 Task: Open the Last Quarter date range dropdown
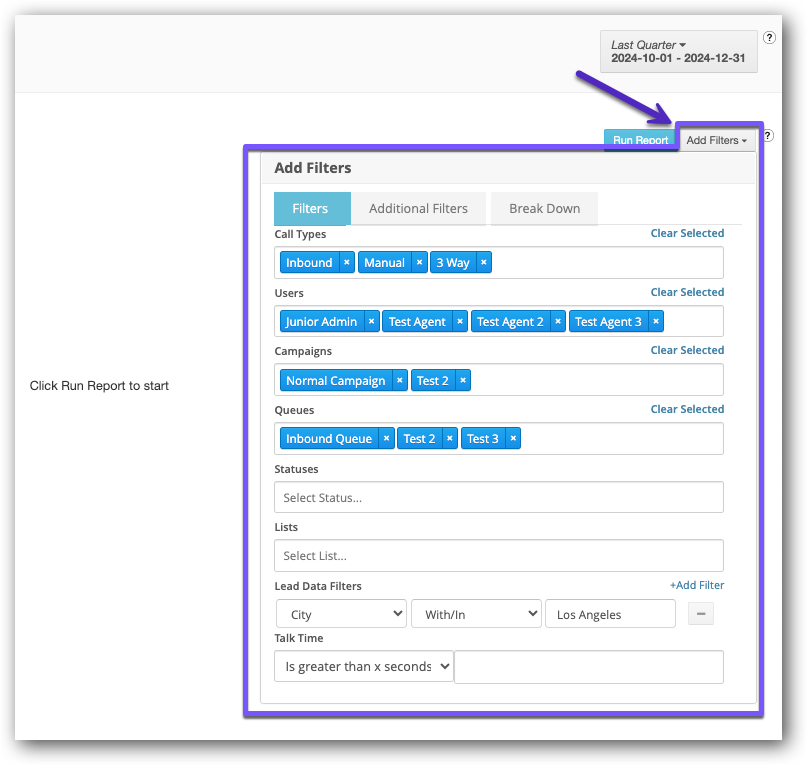pyautogui.click(x=678, y=51)
